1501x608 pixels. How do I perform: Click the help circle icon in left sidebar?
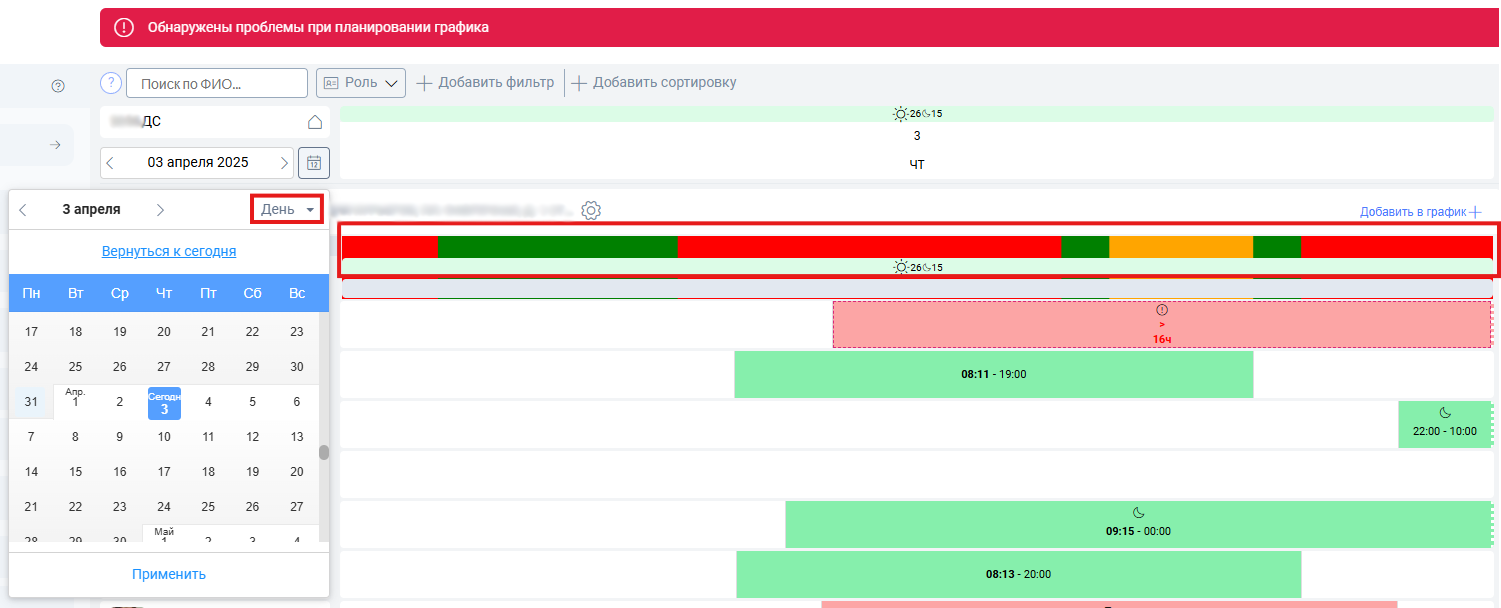[58, 87]
